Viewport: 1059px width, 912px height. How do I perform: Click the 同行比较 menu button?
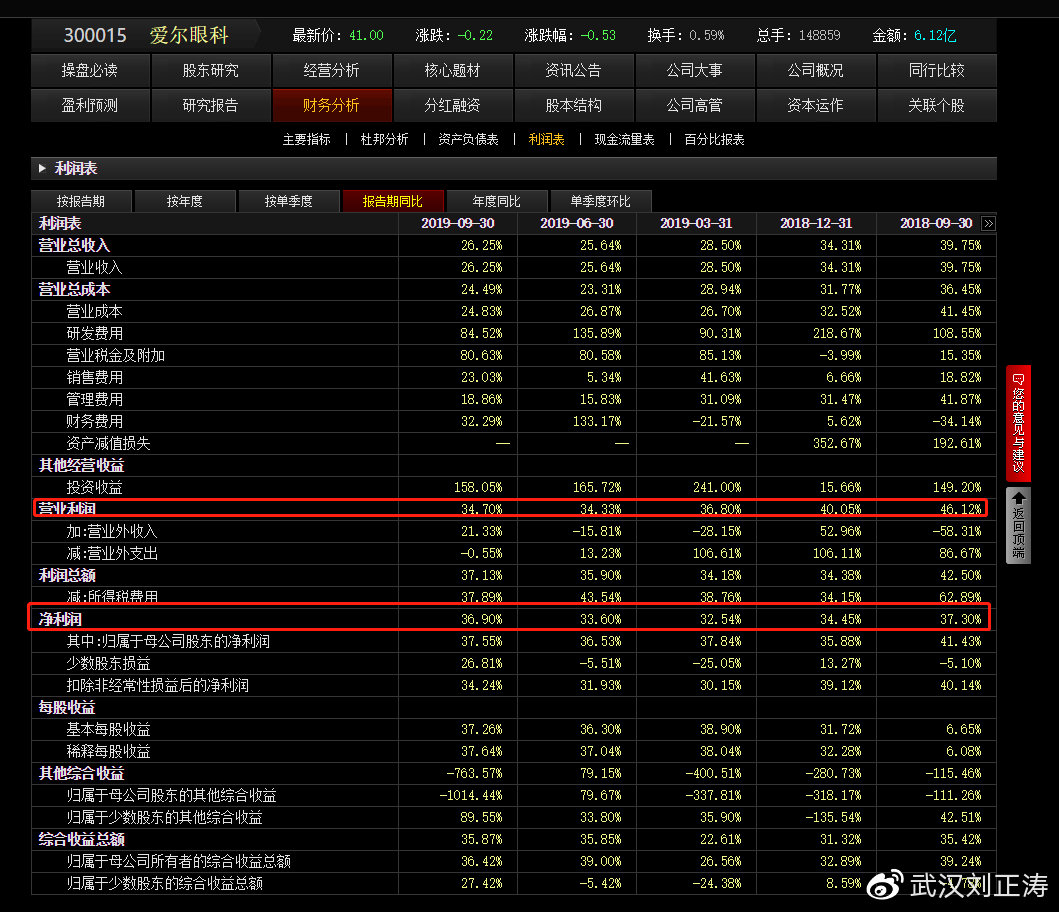point(936,71)
